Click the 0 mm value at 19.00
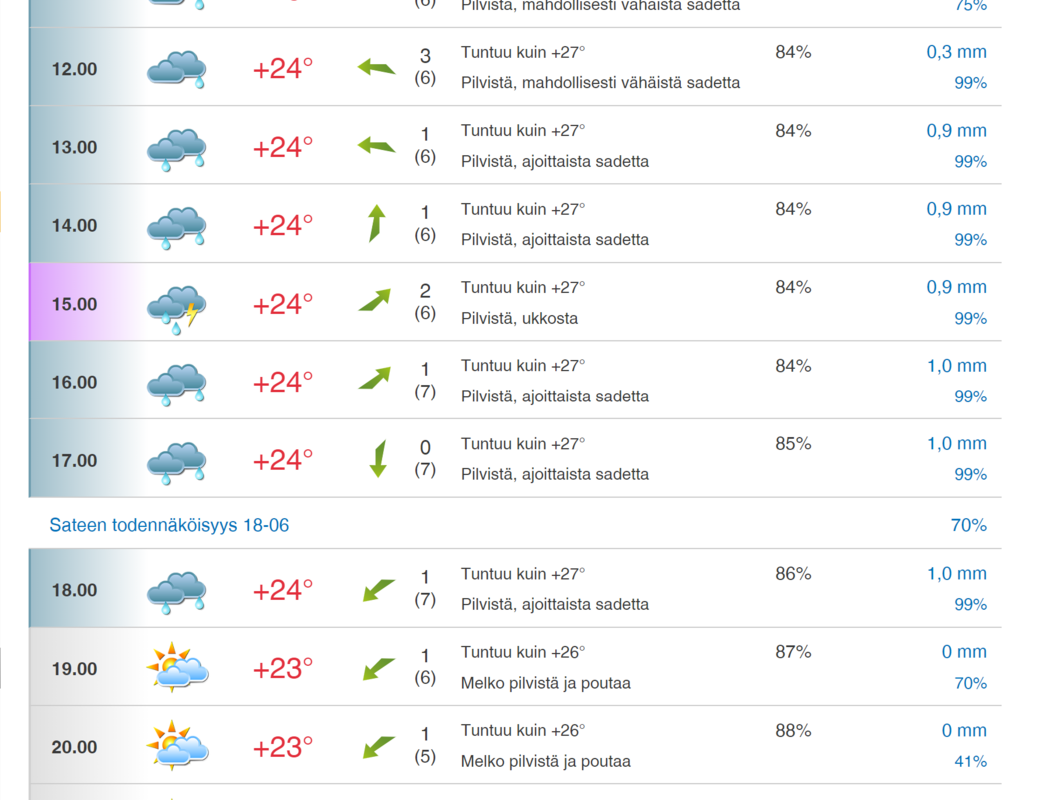The image size is (1057, 800). pyautogui.click(x=964, y=652)
